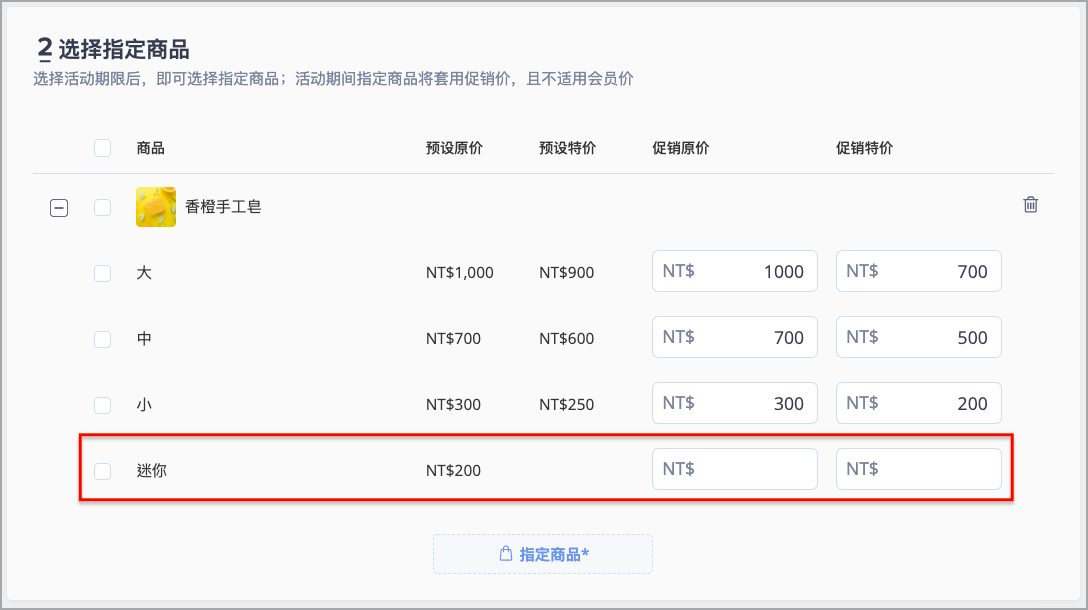Click the 促销原价 column header
The image size is (1088, 610).
(681, 148)
